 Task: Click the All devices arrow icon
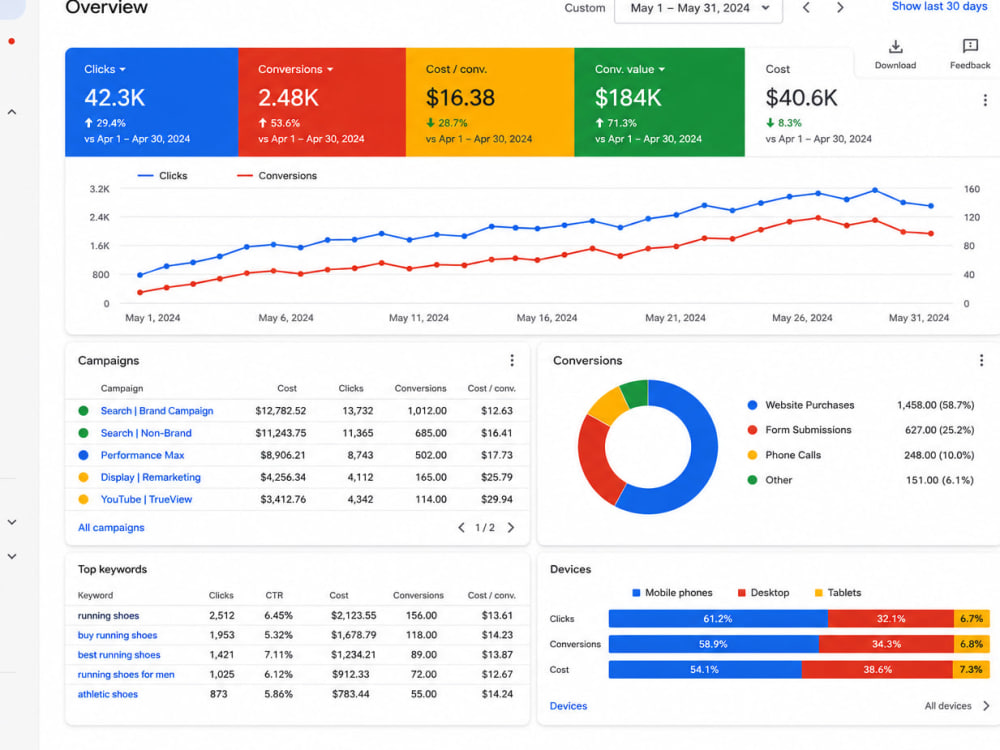point(986,705)
